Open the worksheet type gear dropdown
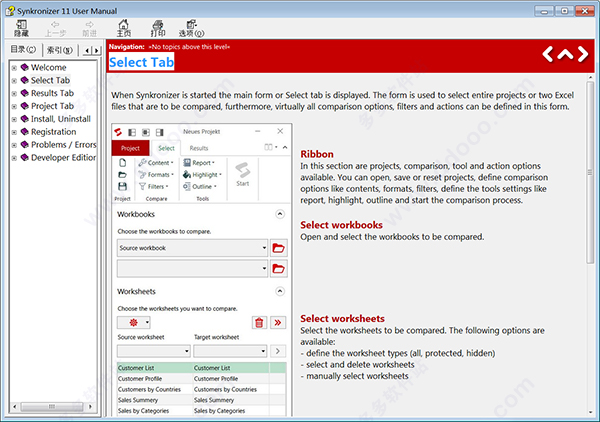Image resolution: width=600 pixels, height=422 pixels. point(134,323)
